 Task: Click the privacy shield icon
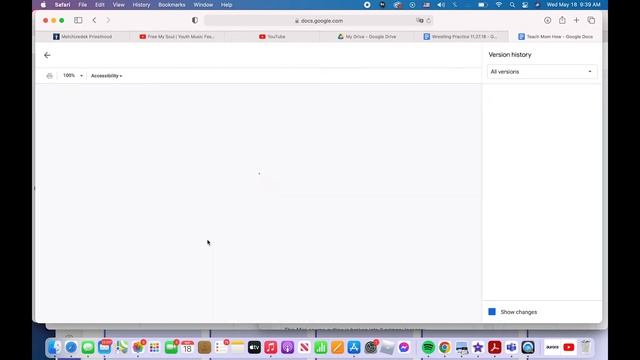[195, 20]
